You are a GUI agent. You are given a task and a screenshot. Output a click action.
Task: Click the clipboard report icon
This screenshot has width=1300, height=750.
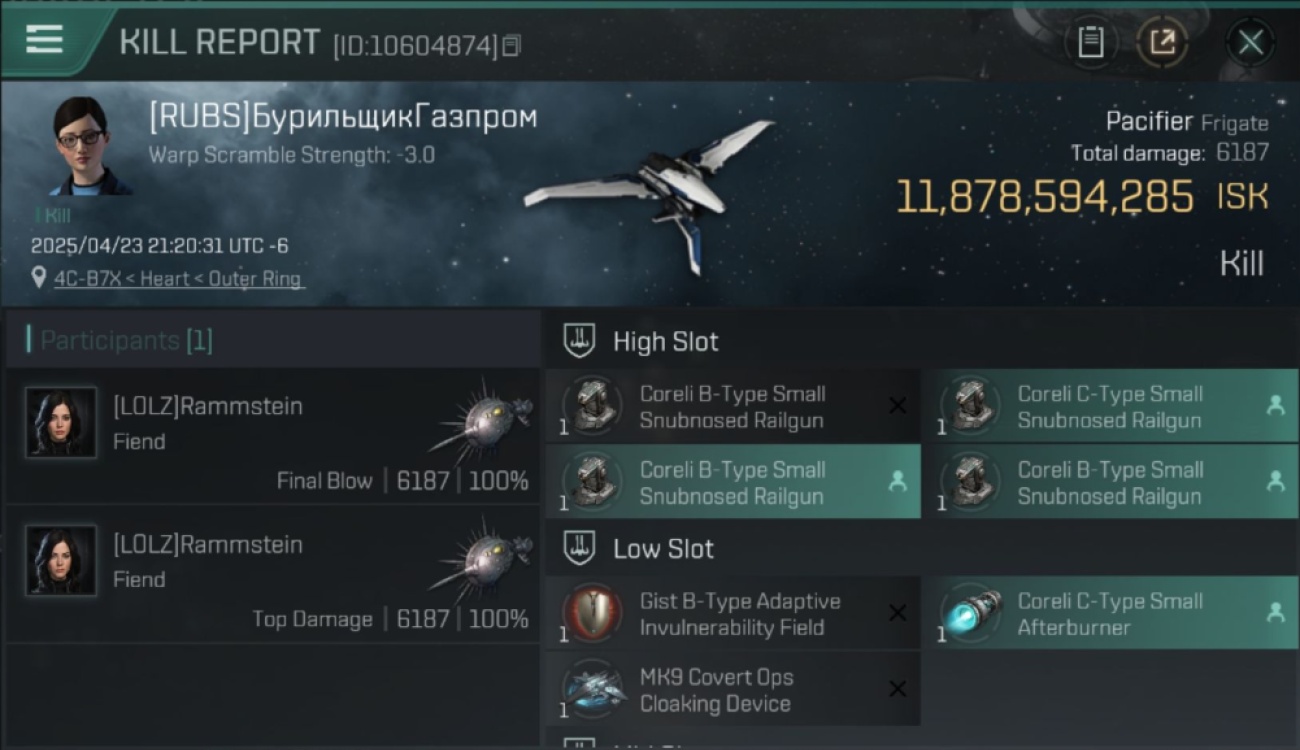coord(1091,42)
